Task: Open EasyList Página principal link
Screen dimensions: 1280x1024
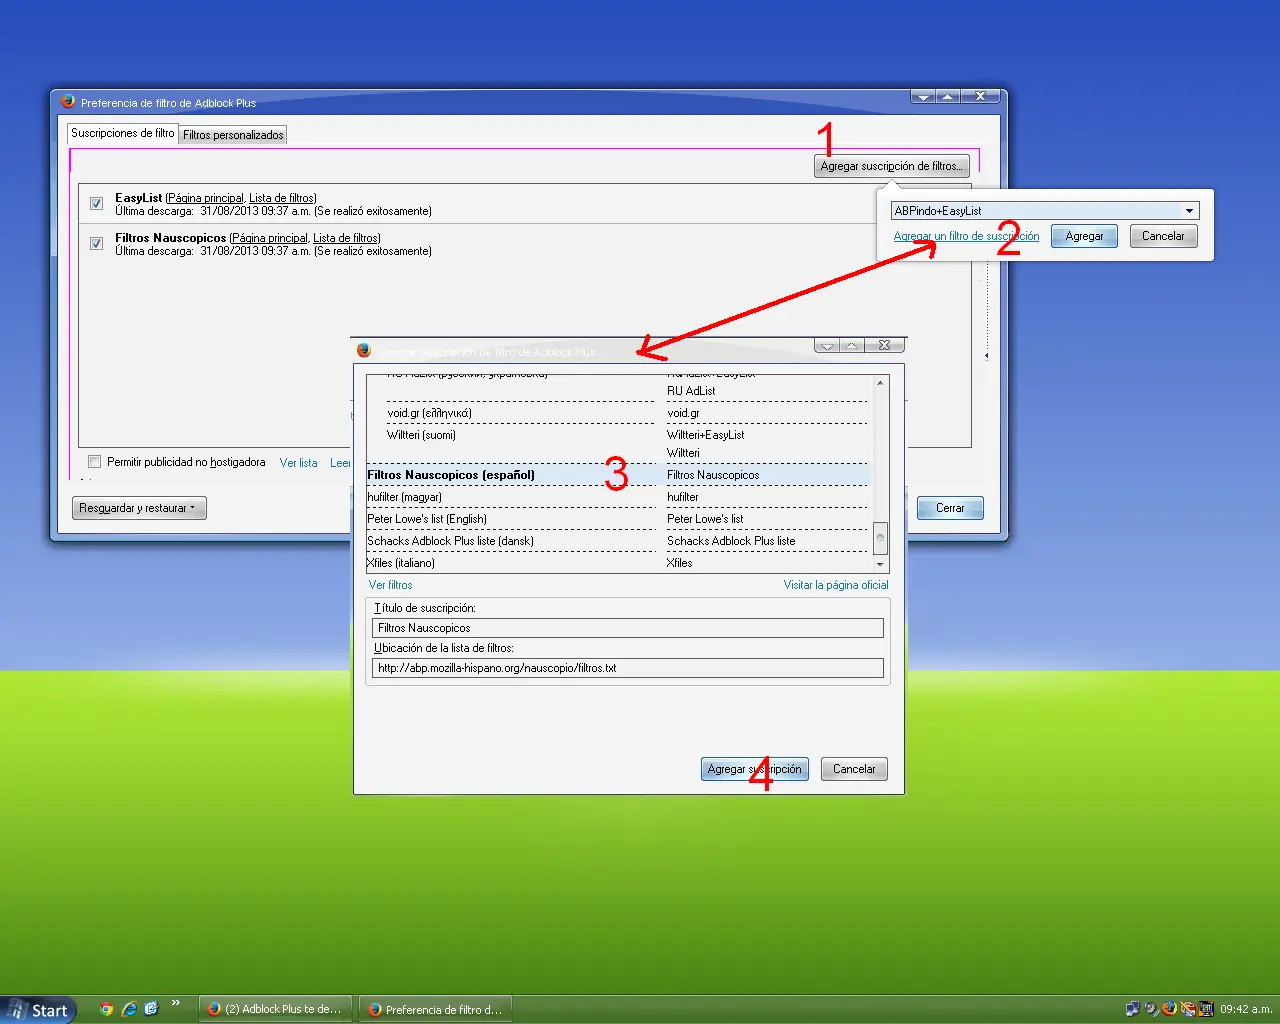Action: click(206, 198)
